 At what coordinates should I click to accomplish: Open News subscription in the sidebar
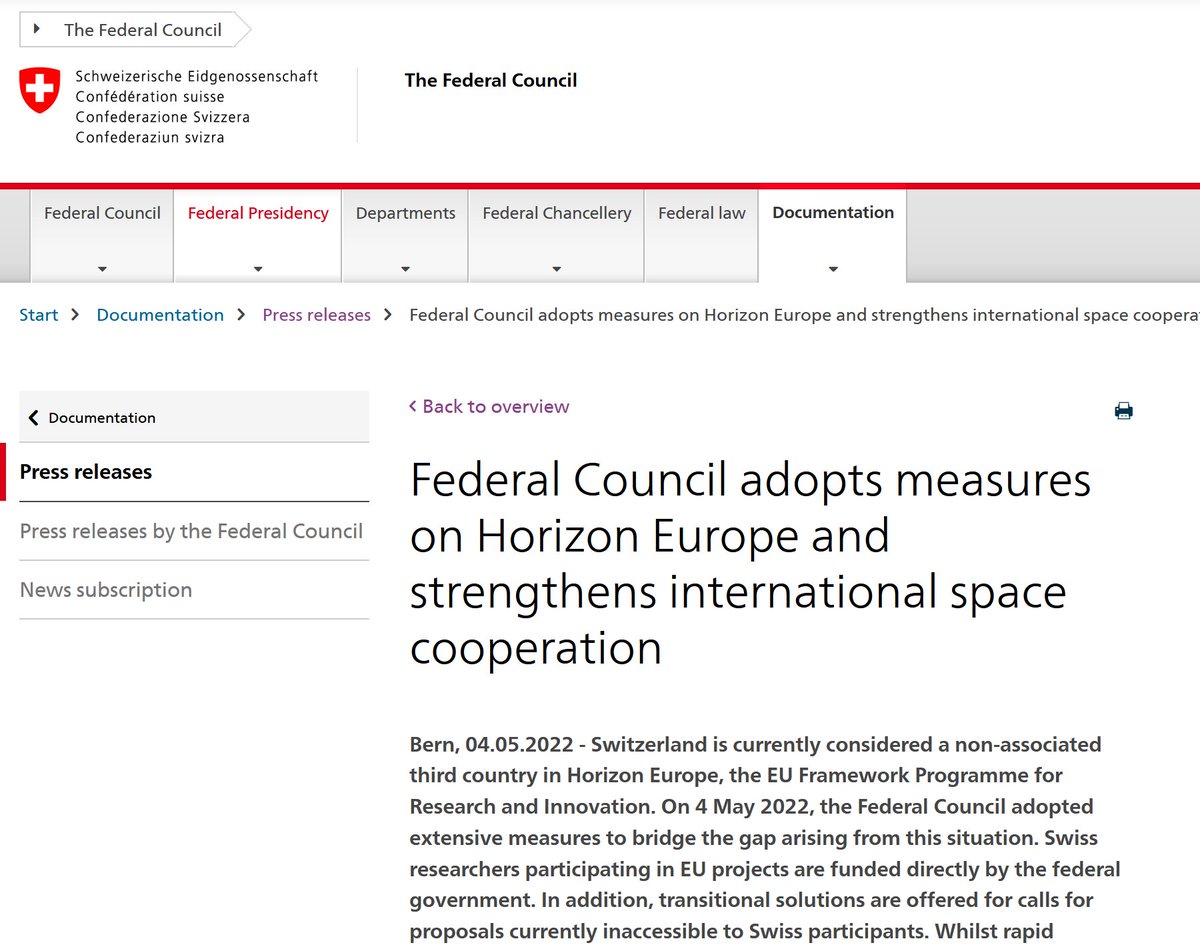[194, 590]
